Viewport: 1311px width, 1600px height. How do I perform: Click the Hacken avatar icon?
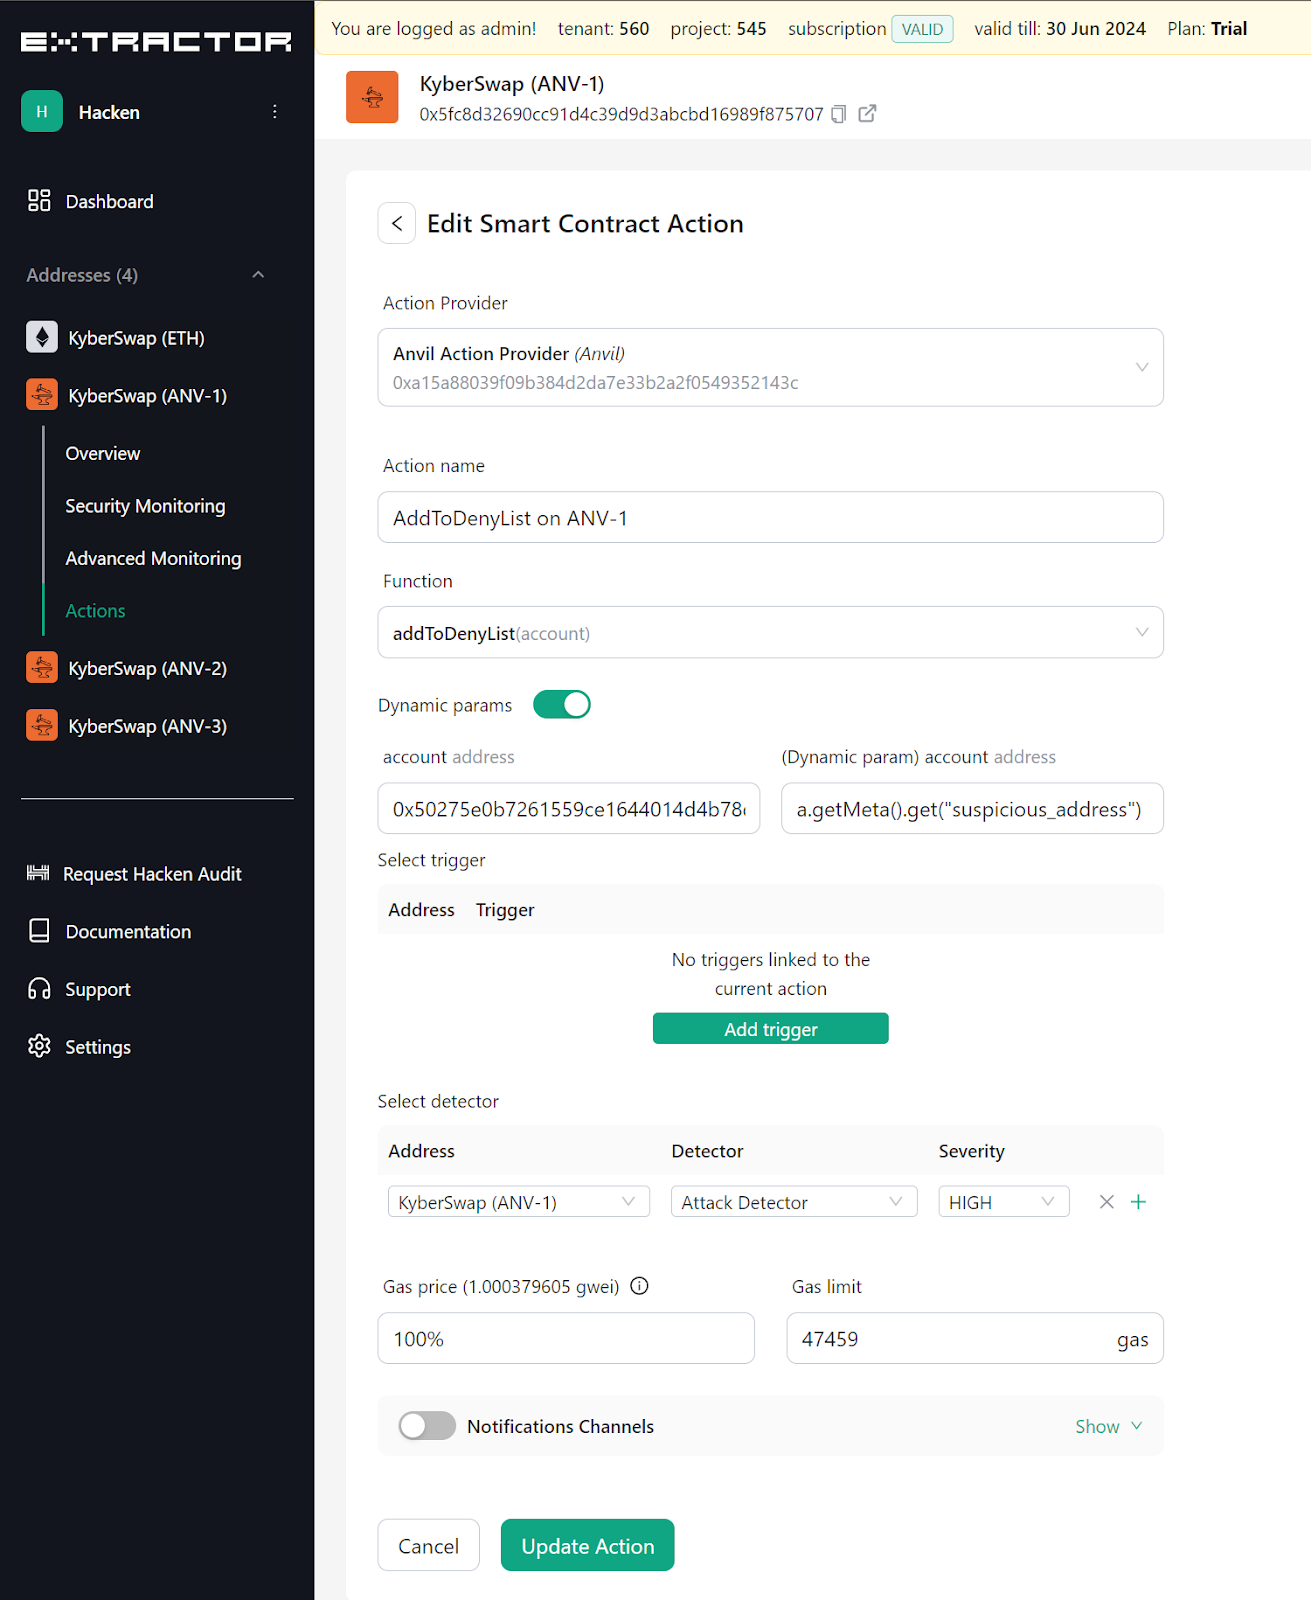coord(42,112)
